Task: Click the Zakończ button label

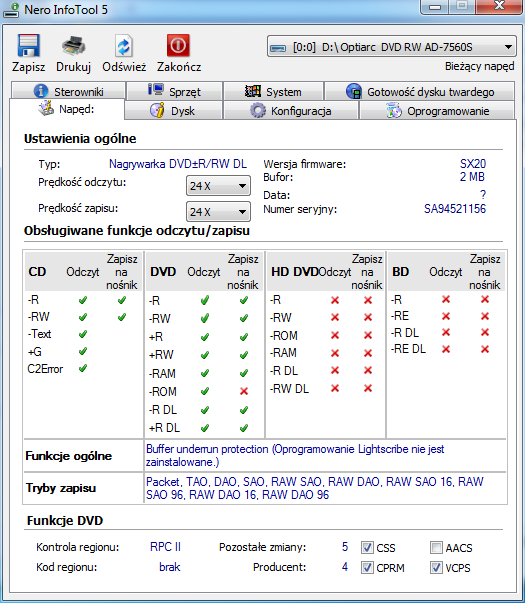Action: [x=179, y=67]
